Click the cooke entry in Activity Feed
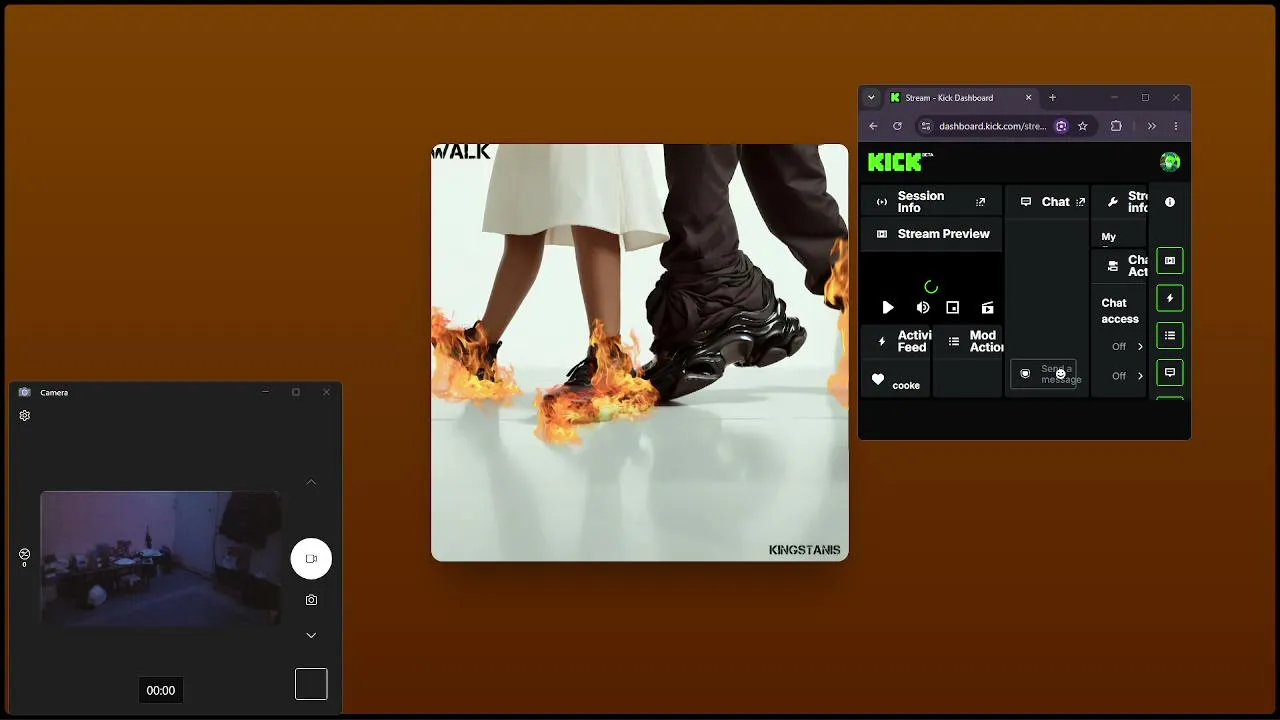The height and width of the screenshot is (720, 1280). click(906, 386)
